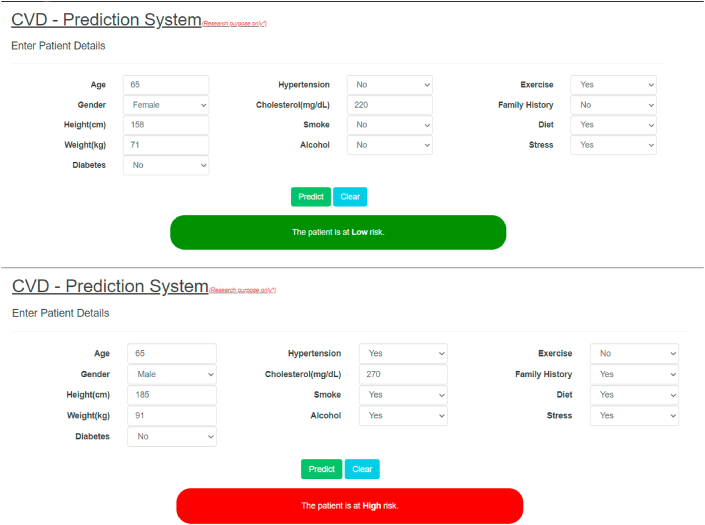Expand the Smoke dropdown set to Yes
The image size is (705, 525).
[403, 395]
